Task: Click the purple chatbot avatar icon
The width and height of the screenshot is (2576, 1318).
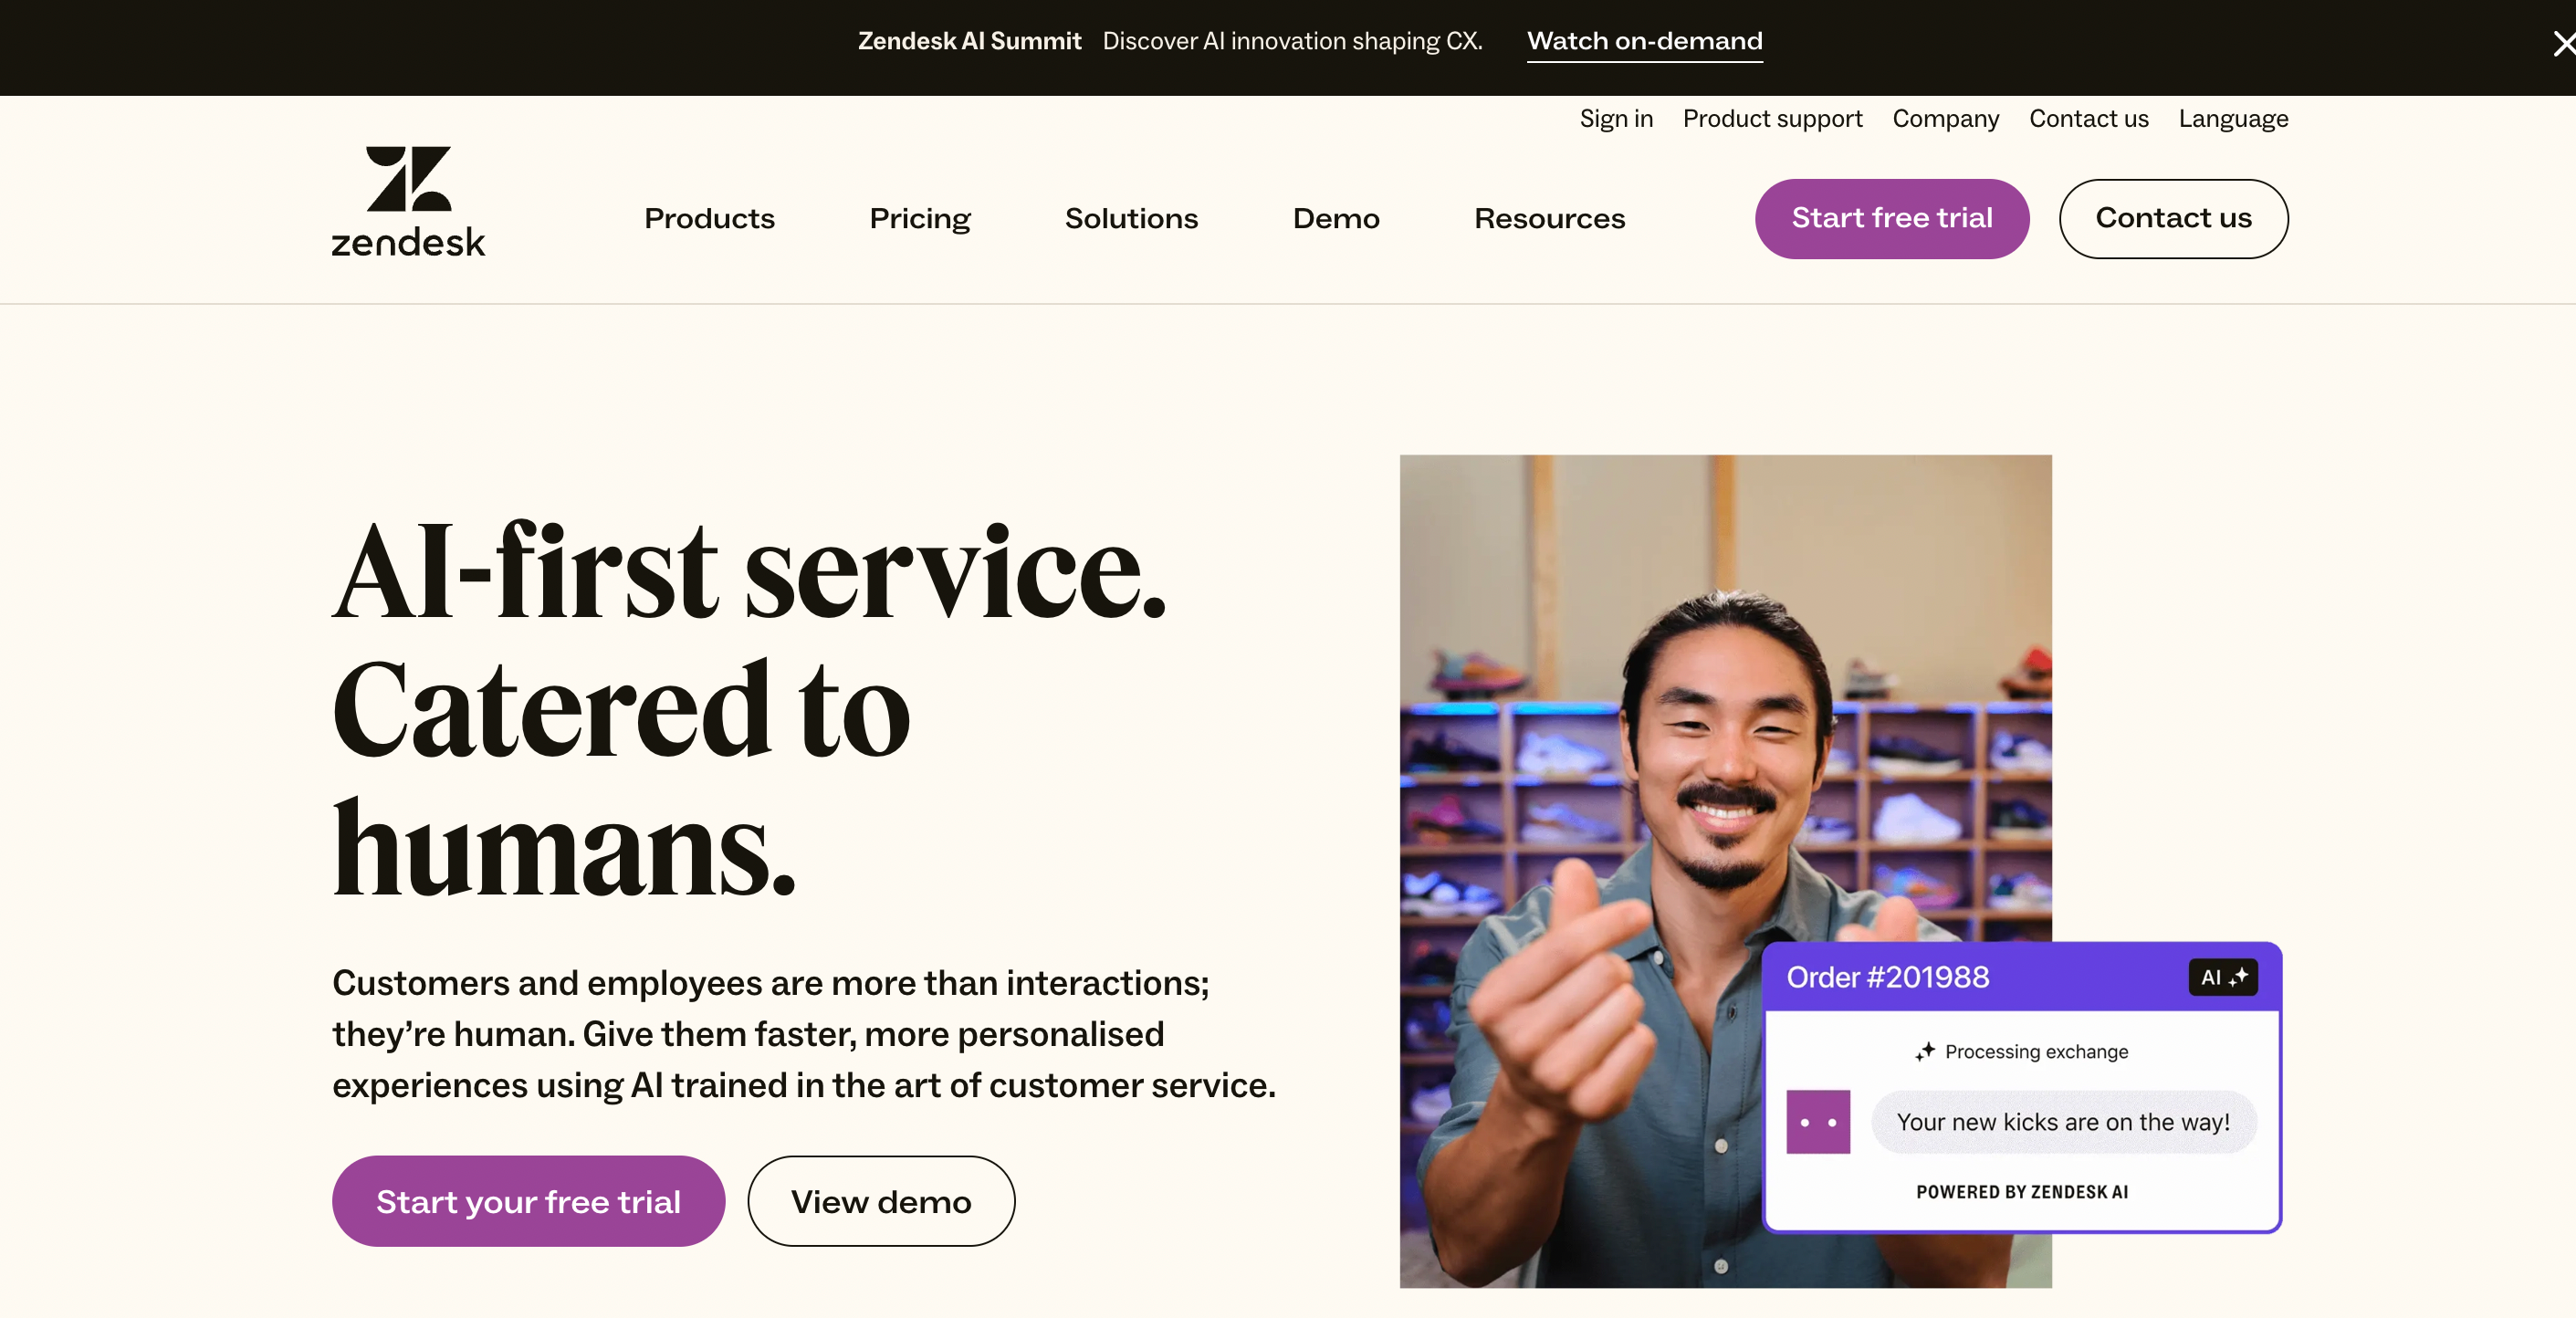Action: click(1818, 1122)
